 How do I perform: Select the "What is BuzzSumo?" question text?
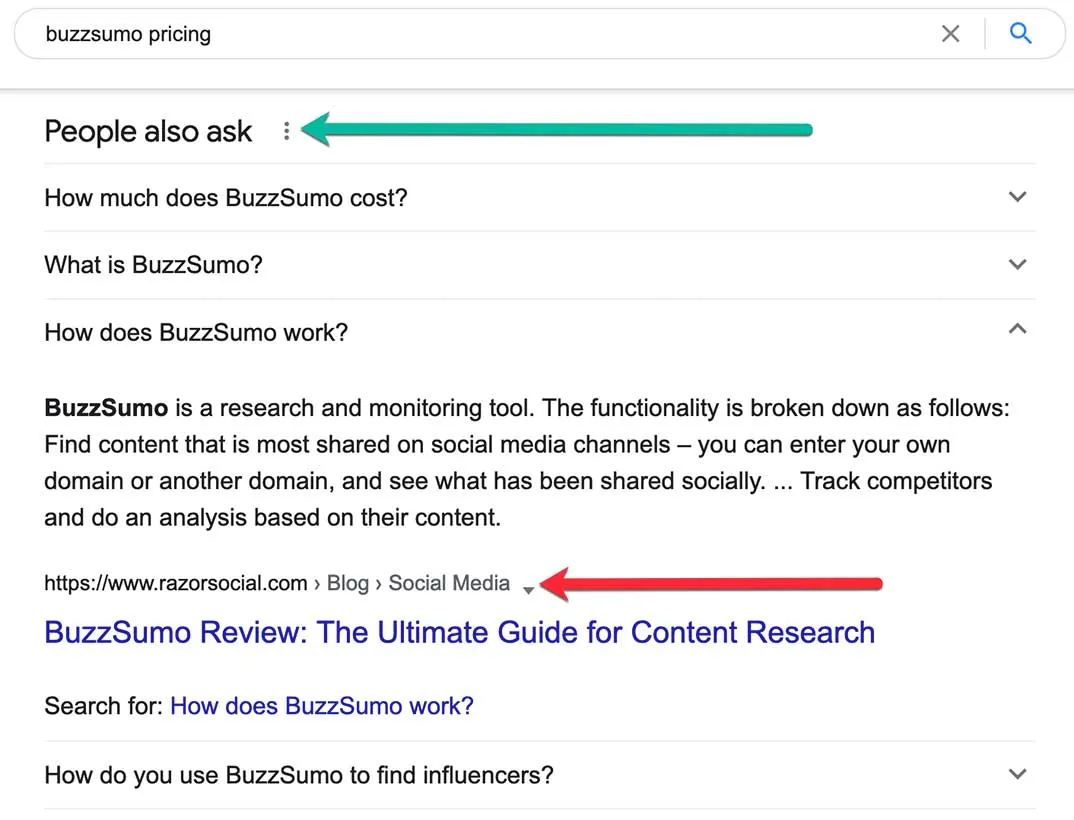(153, 266)
